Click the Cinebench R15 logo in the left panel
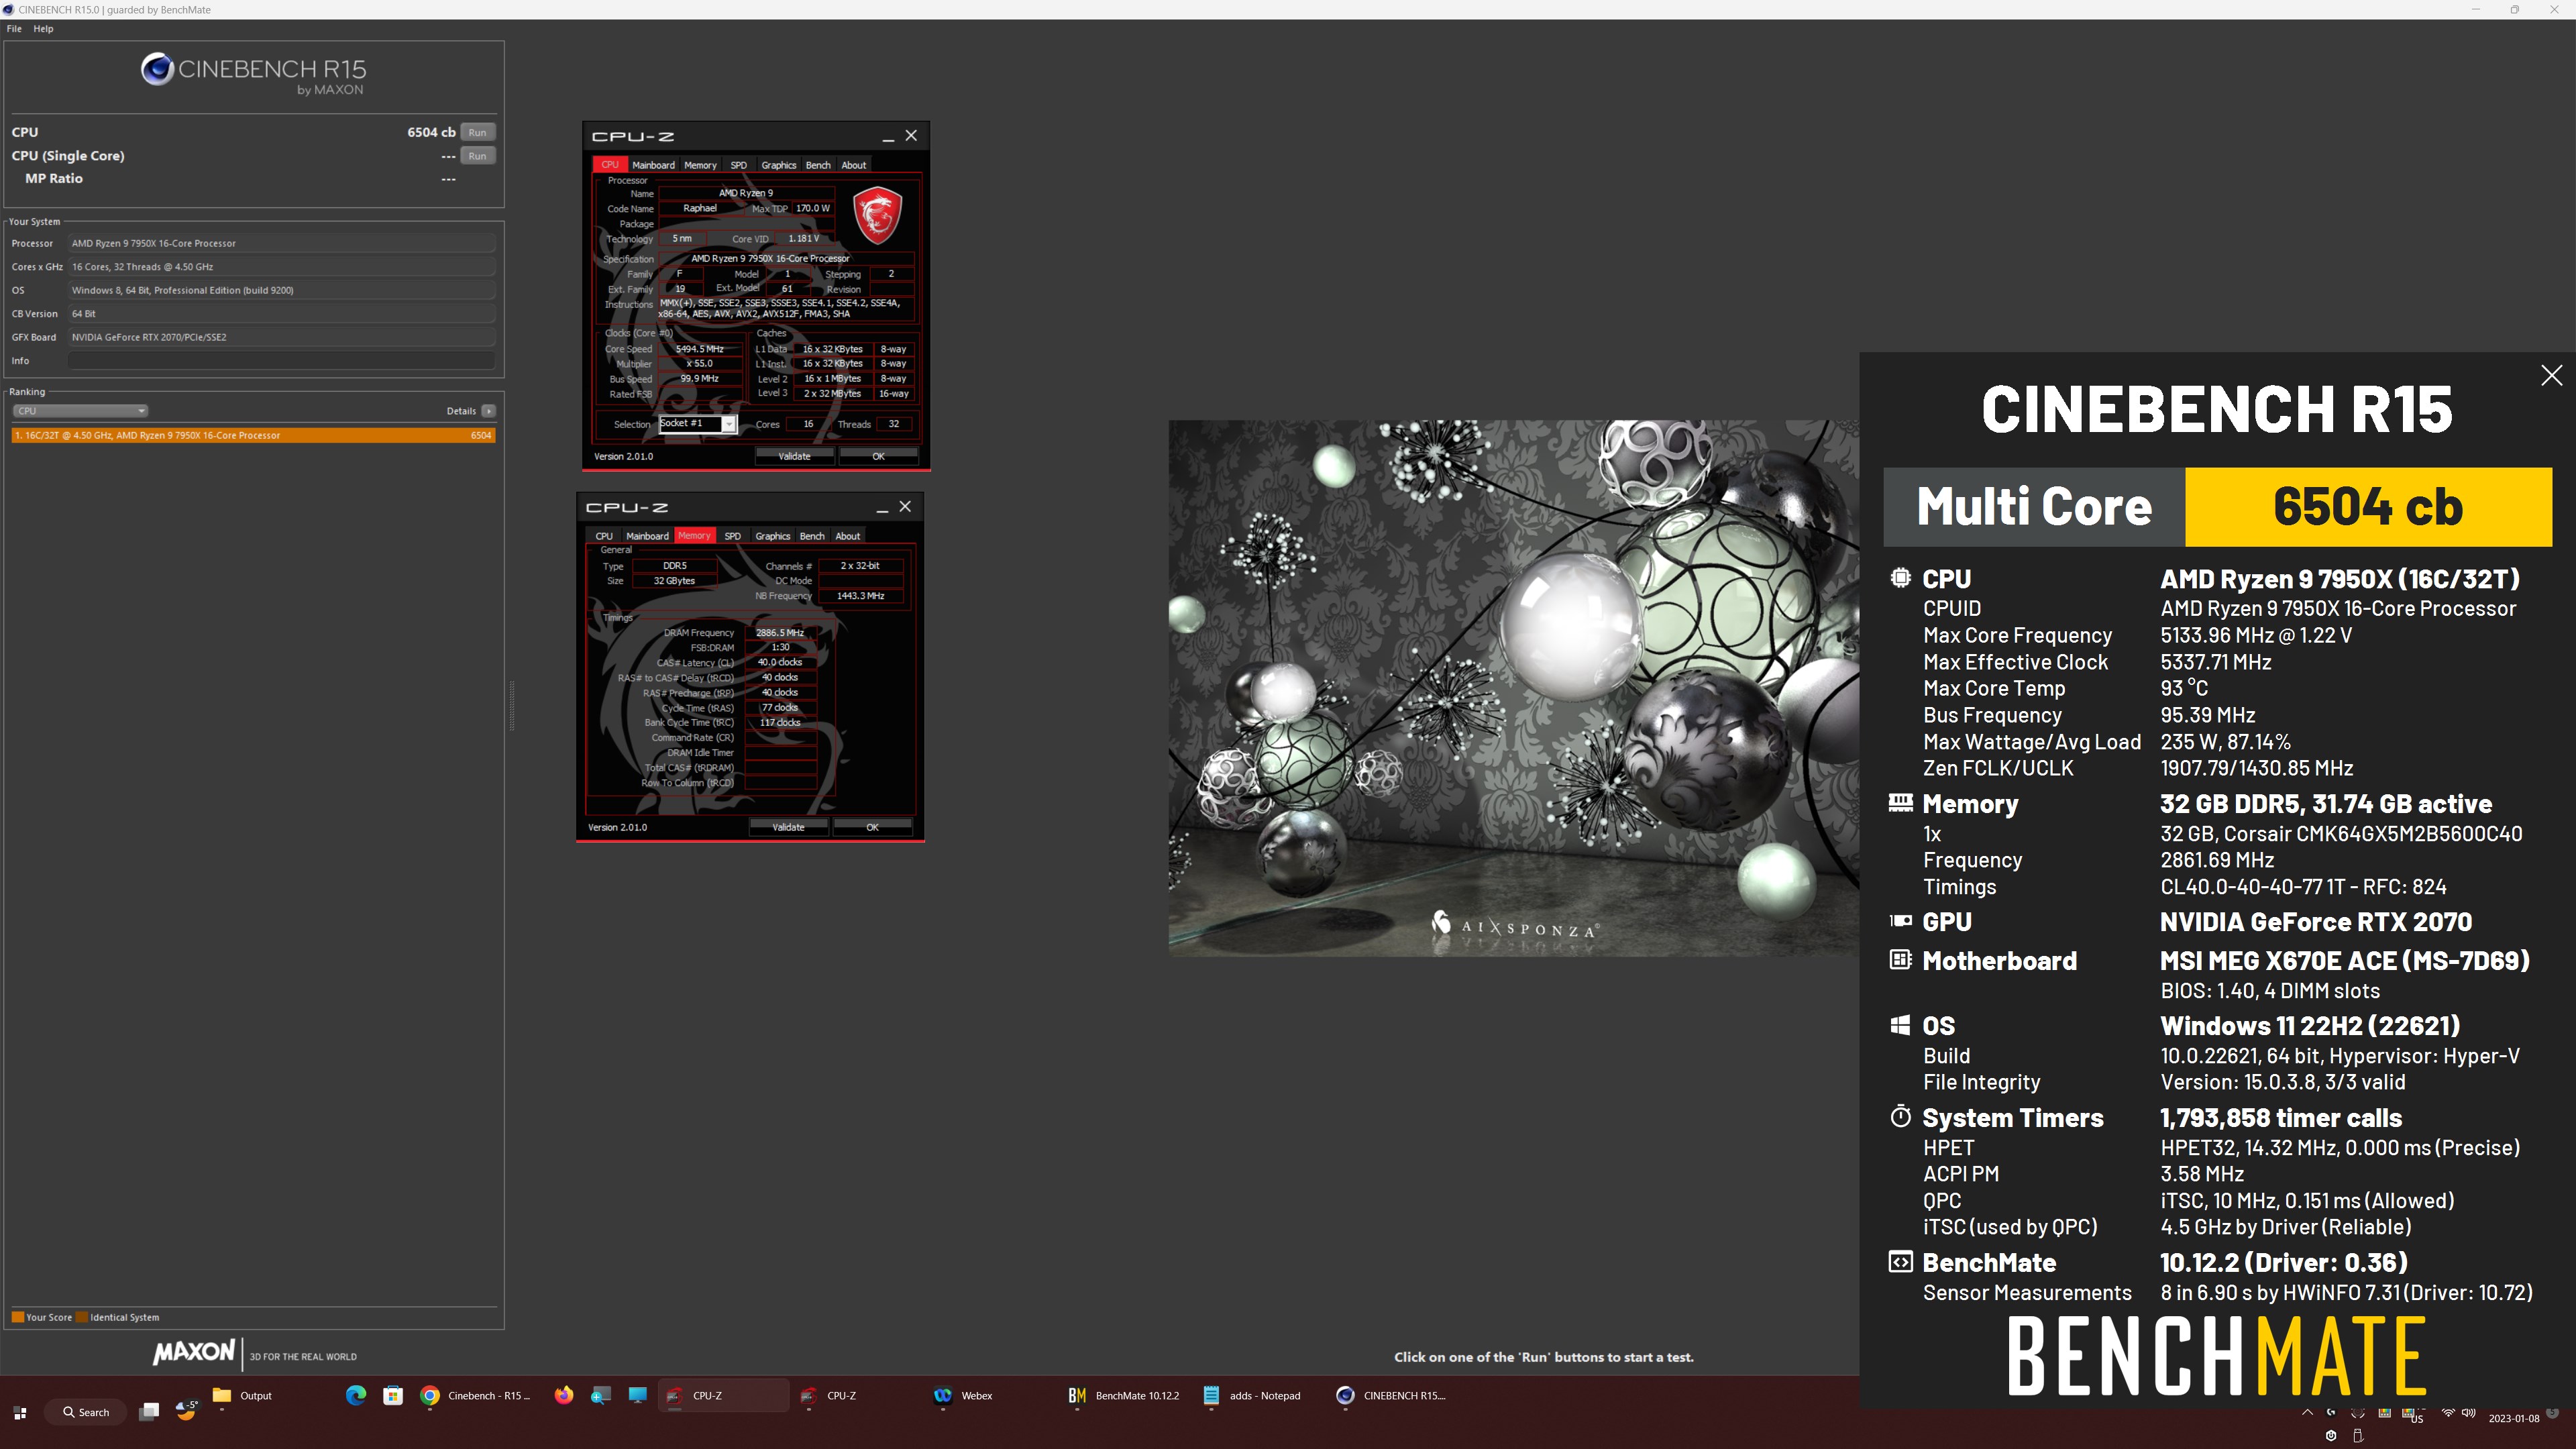 pyautogui.click(x=253, y=74)
